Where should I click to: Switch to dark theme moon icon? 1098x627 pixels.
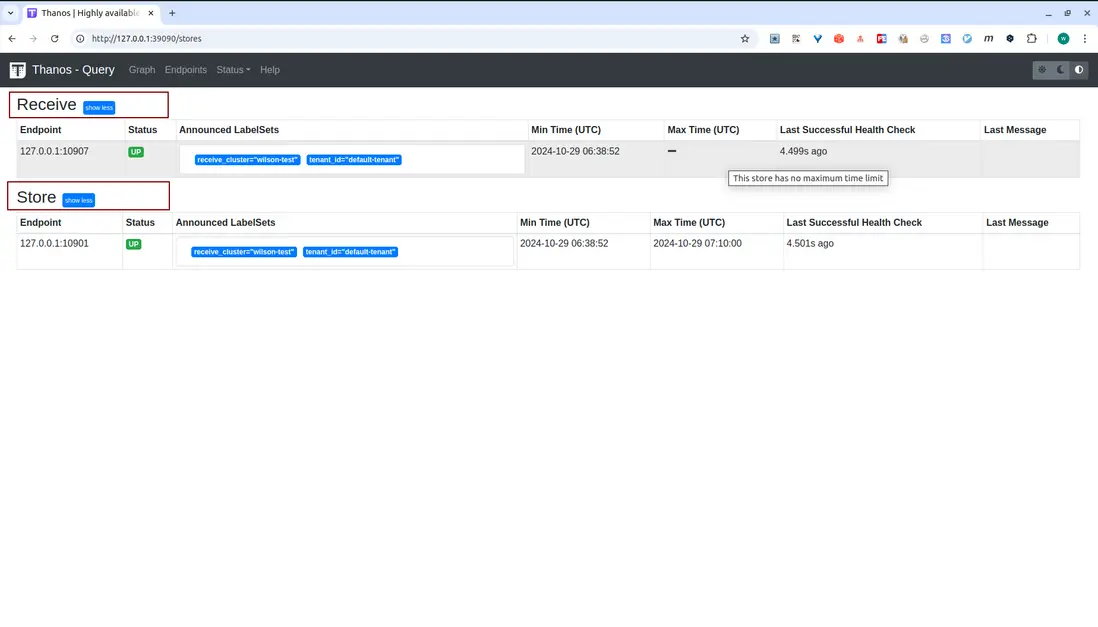(1061, 70)
